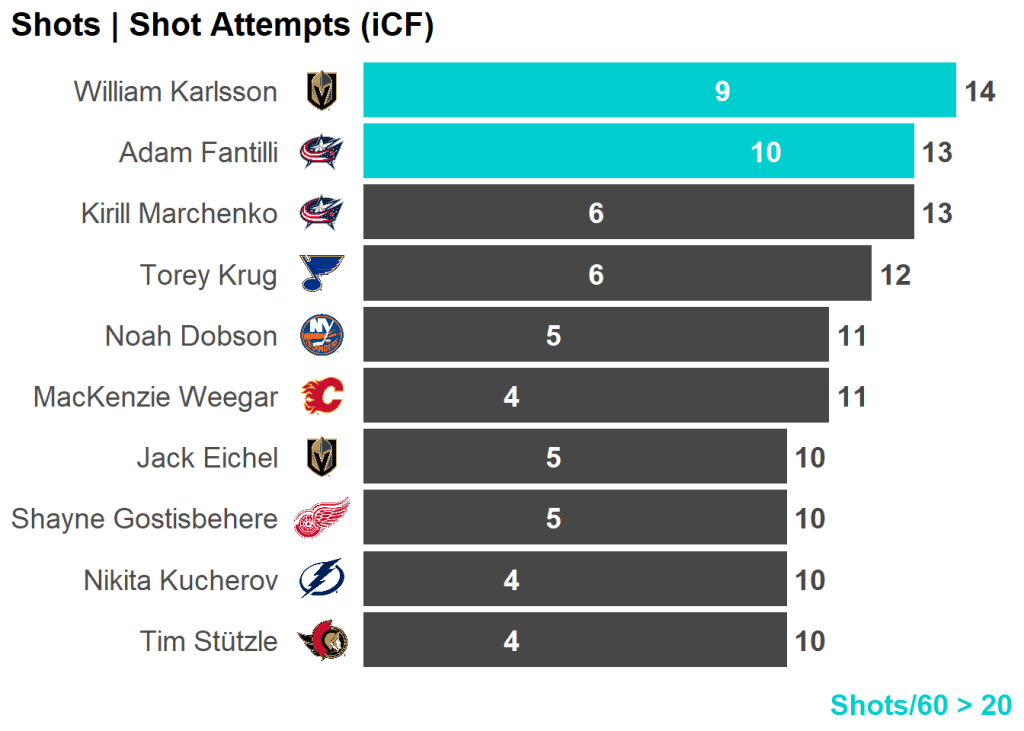The height and width of the screenshot is (731, 1024).
Task: Select the Tim Stützle player name
Action: point(209,641)
